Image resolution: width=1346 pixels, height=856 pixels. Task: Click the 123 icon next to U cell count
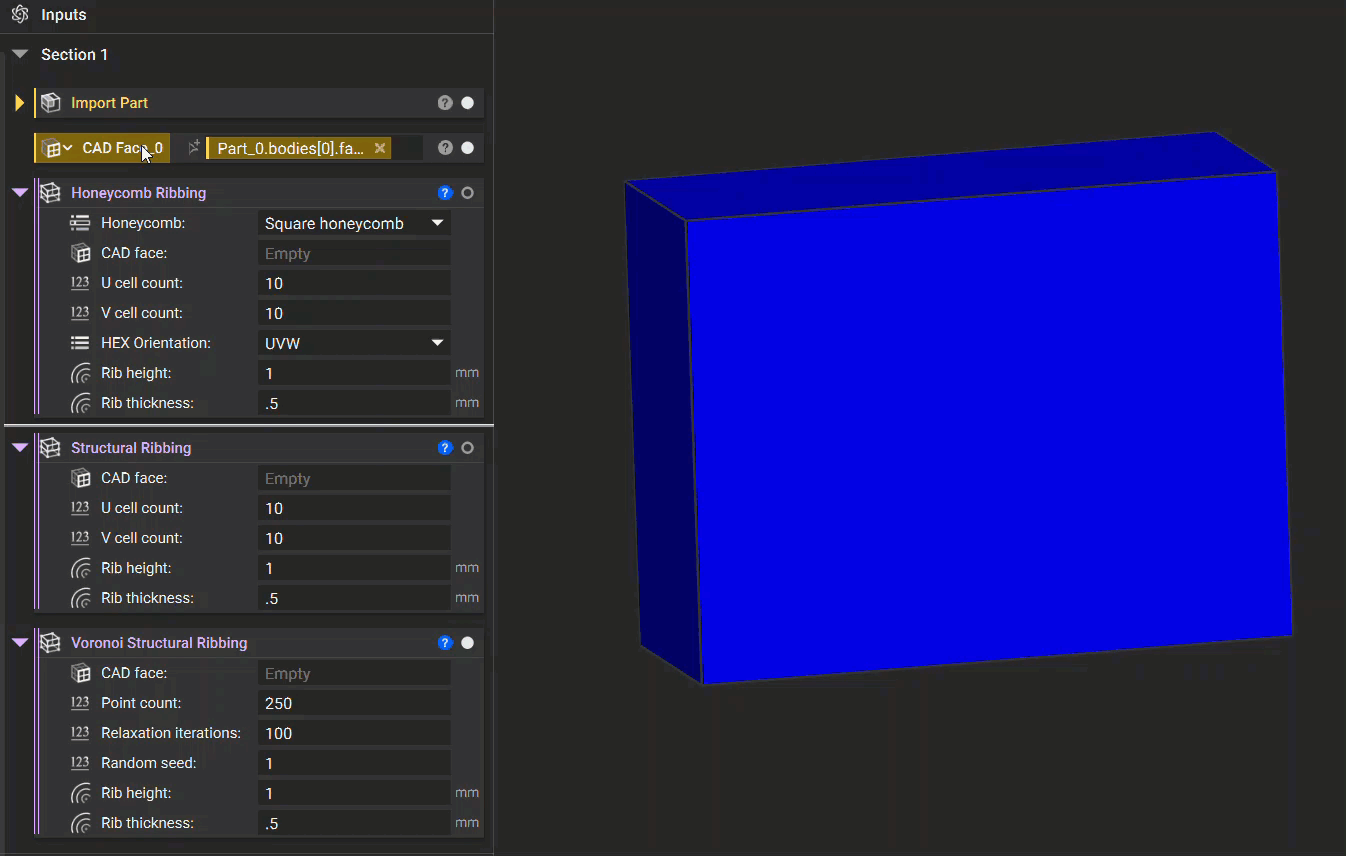click(79, 282)
